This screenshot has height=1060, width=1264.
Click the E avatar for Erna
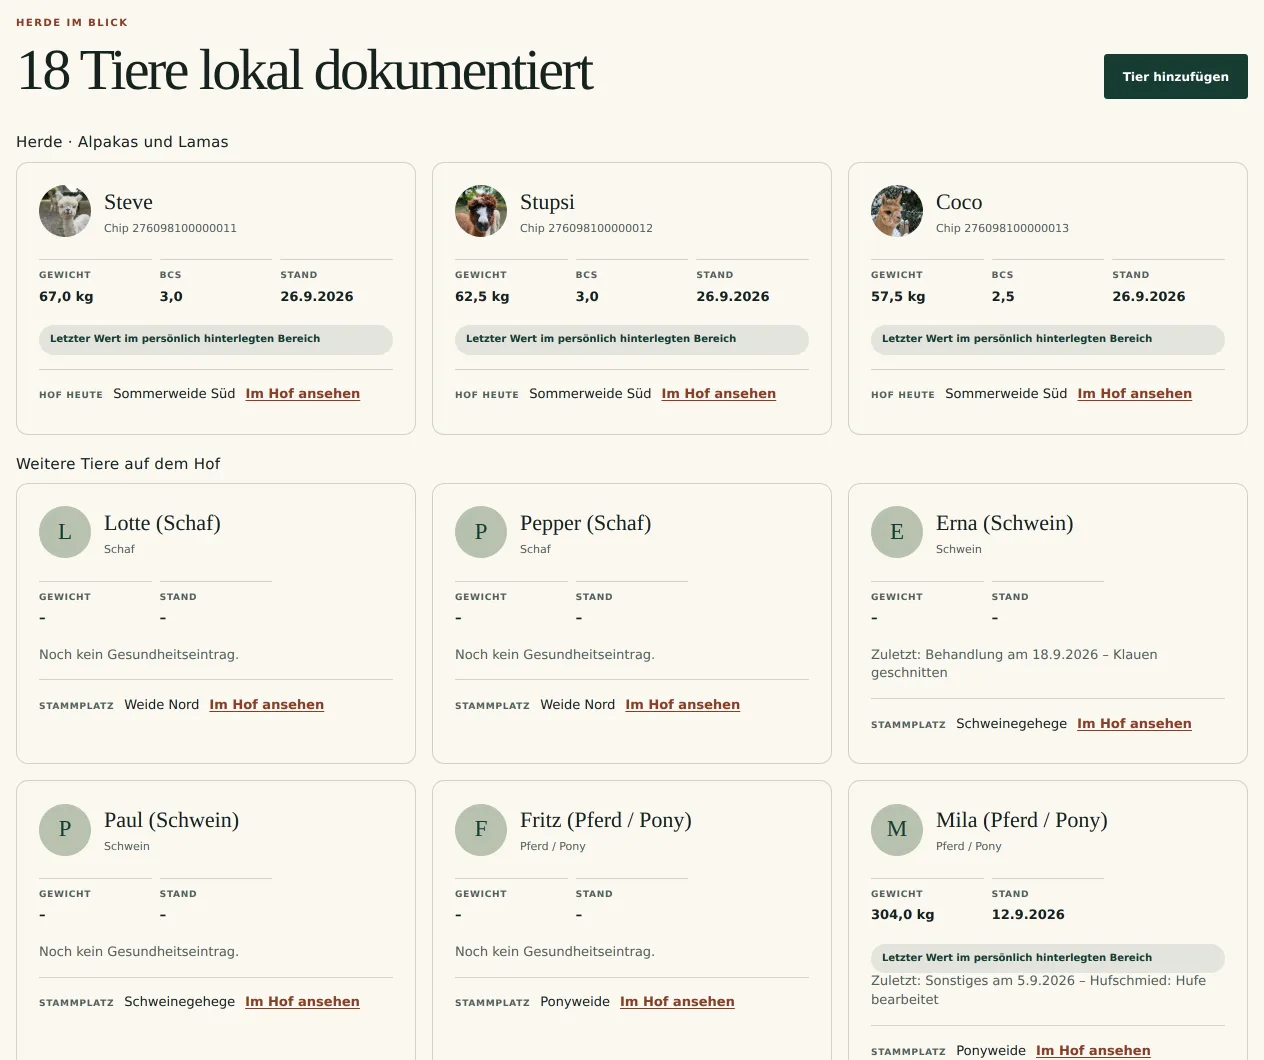[897, 532]
